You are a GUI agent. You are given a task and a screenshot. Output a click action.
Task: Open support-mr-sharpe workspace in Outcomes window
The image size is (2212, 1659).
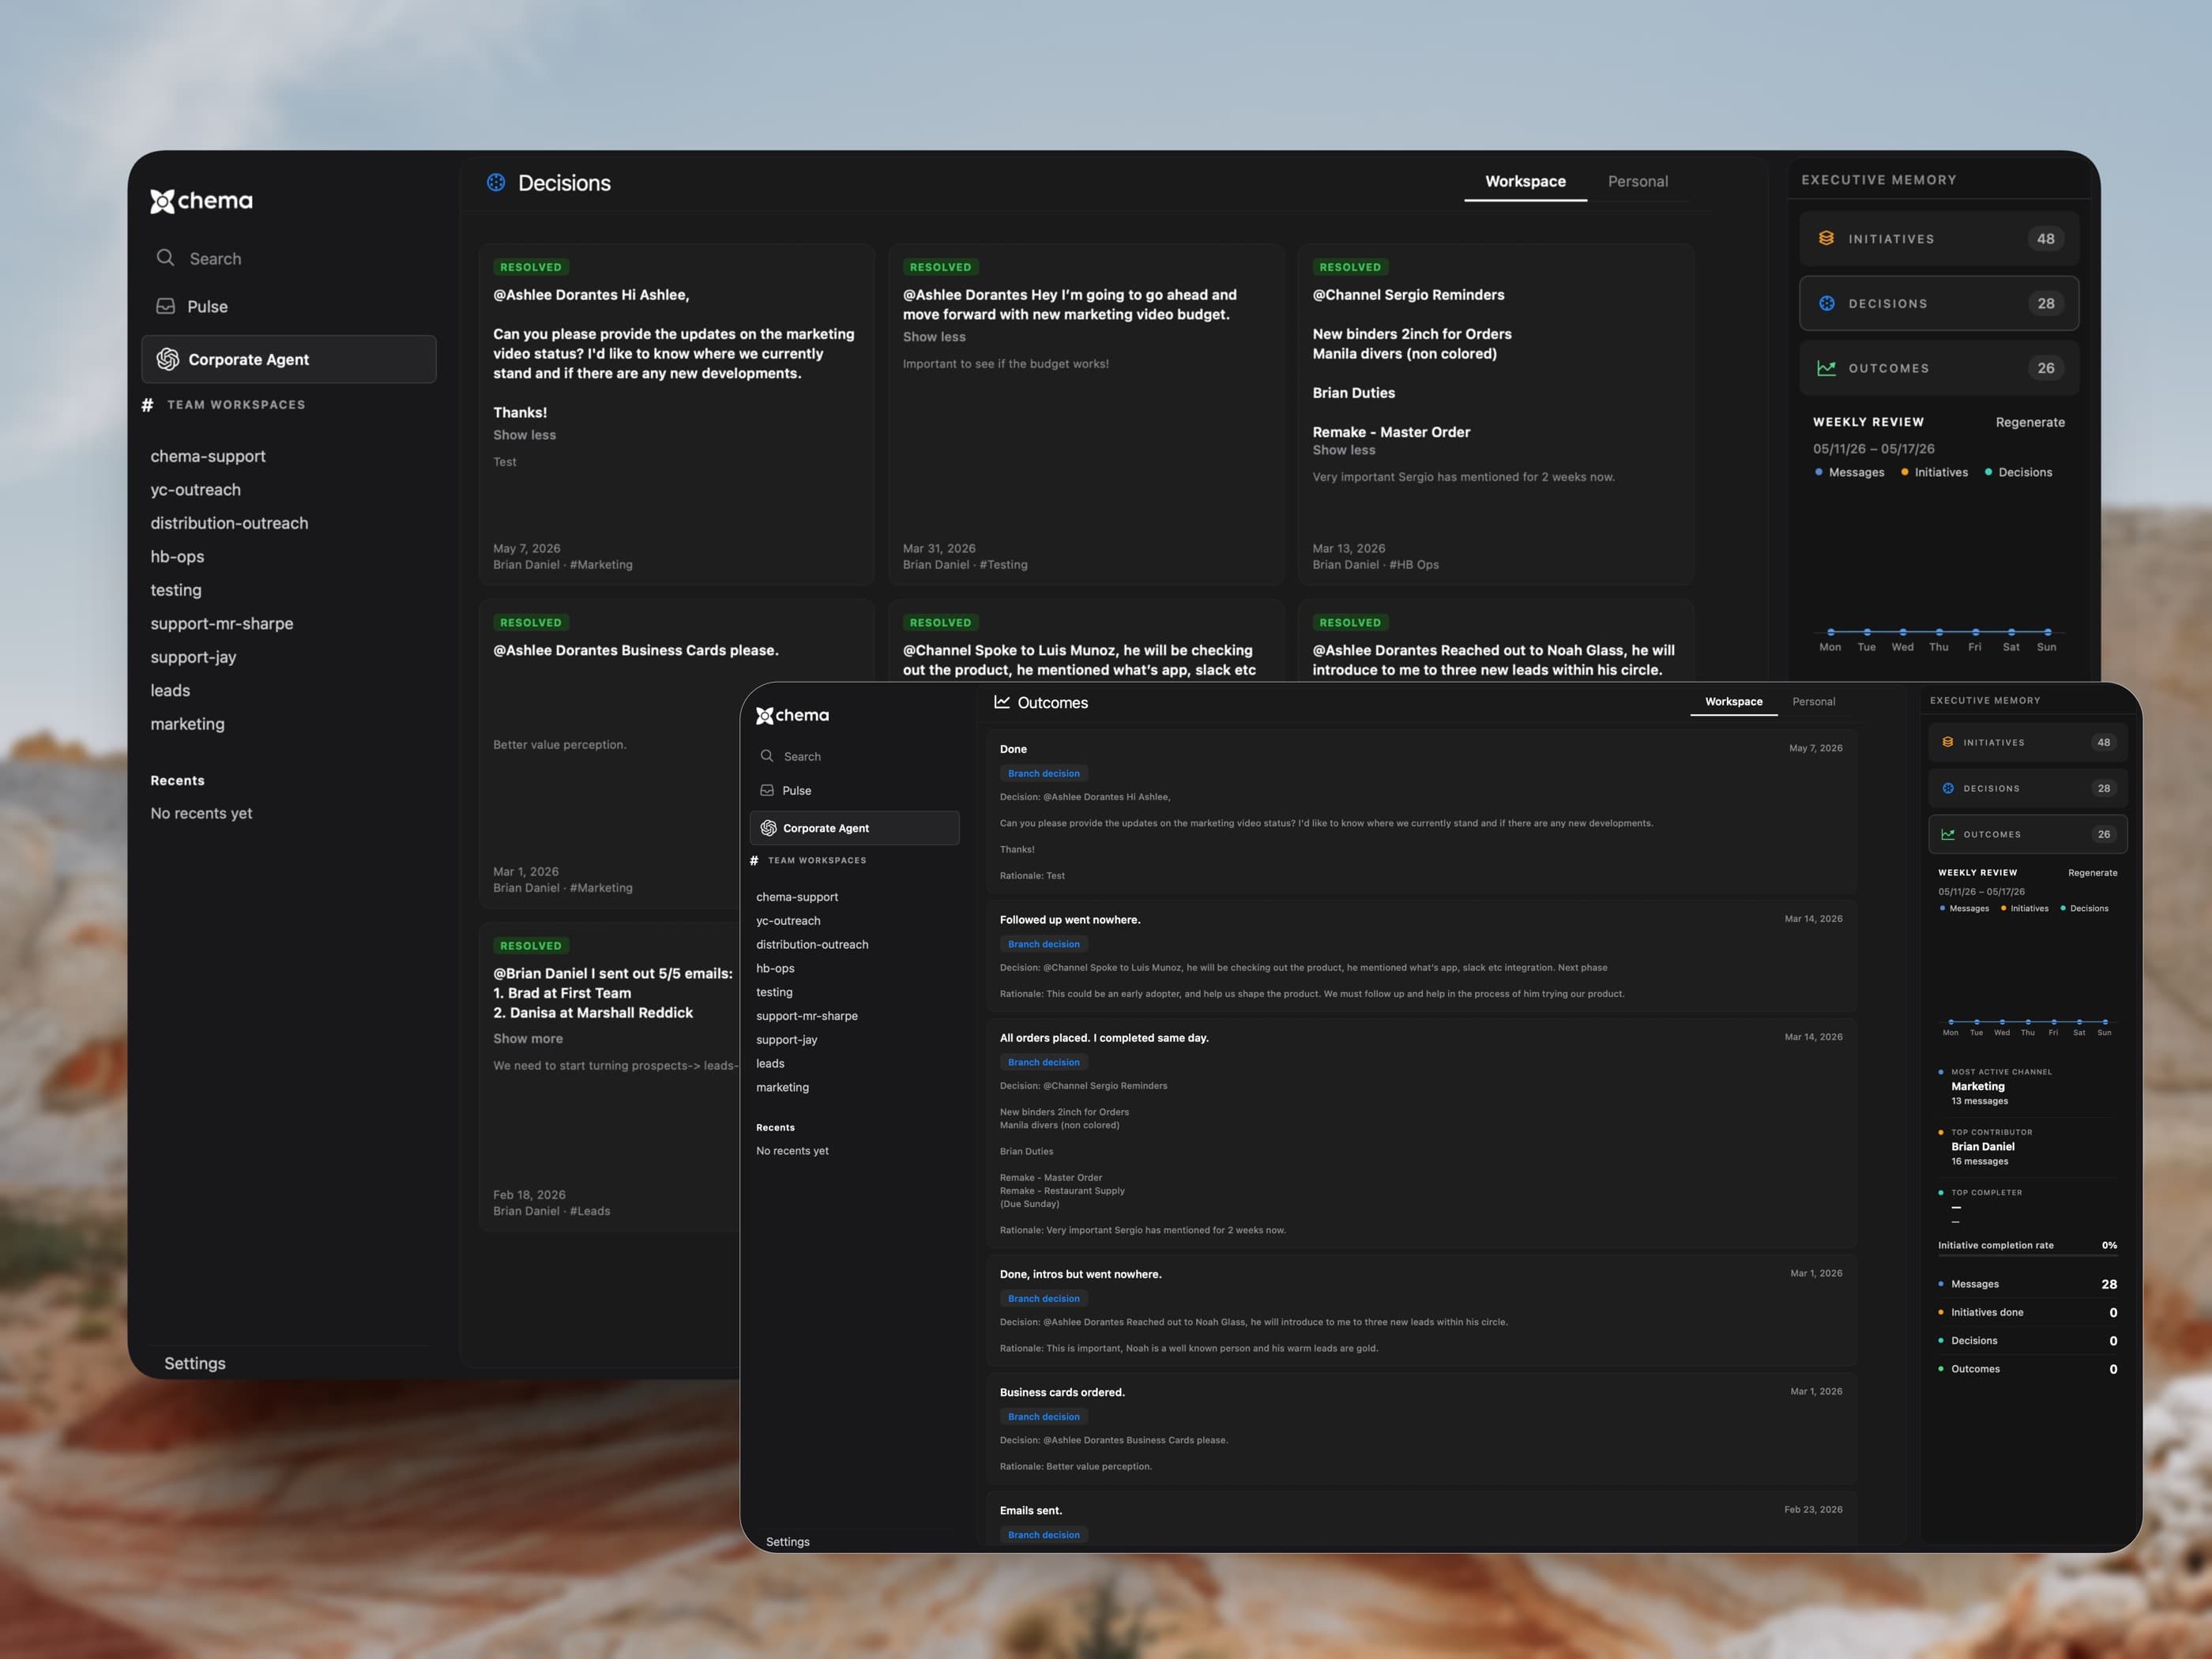coord(807,1016)
